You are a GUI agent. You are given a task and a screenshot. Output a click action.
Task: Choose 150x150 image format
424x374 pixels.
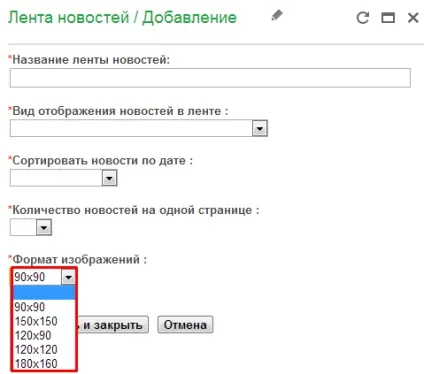coord(44,321)
